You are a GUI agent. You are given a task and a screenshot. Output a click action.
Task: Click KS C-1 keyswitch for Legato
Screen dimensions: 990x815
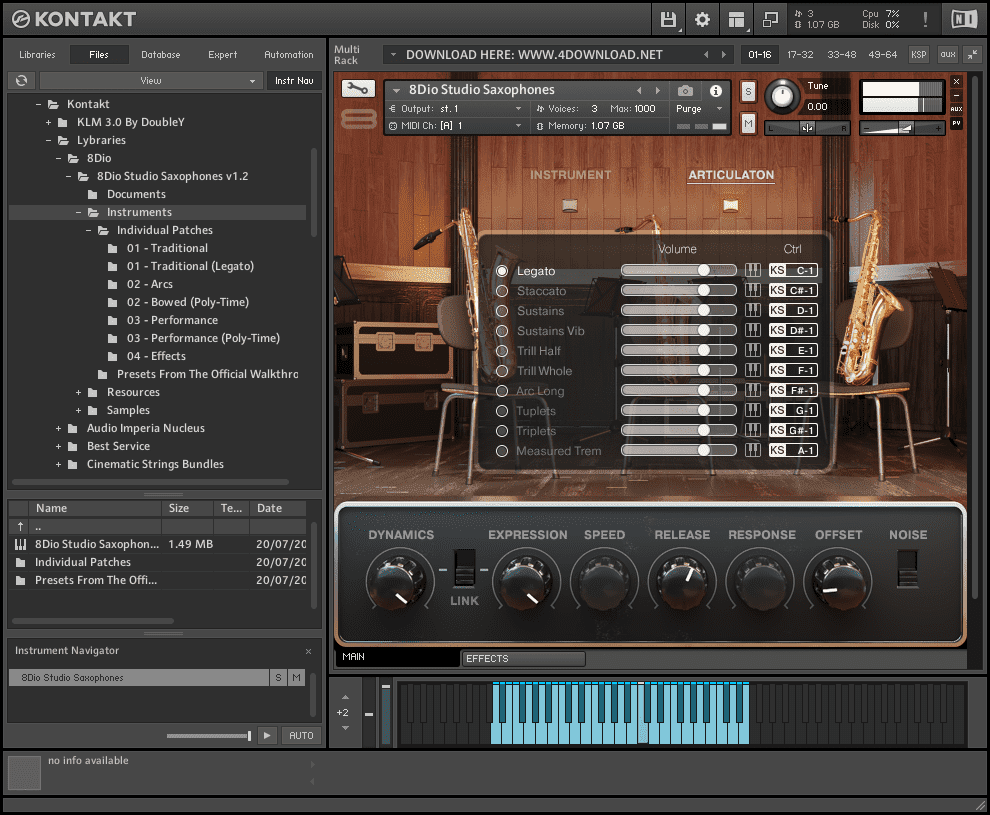pos(793,270)
